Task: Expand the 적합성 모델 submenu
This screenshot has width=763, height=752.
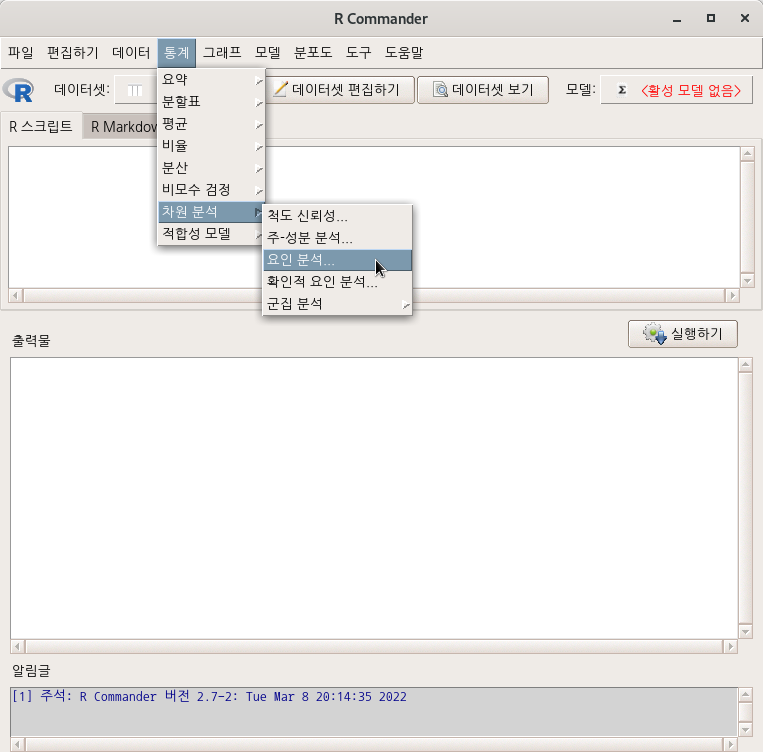Action: [212, 234]
